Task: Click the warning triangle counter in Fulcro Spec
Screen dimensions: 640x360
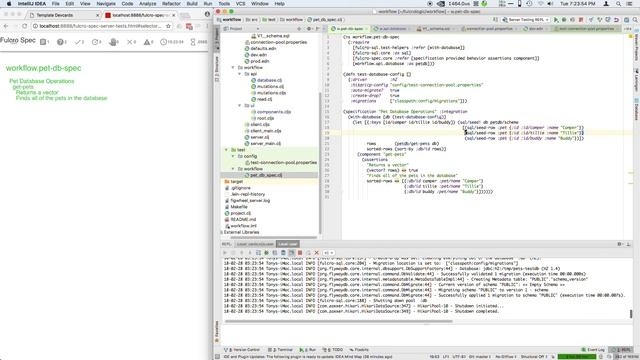Action: 148,42
